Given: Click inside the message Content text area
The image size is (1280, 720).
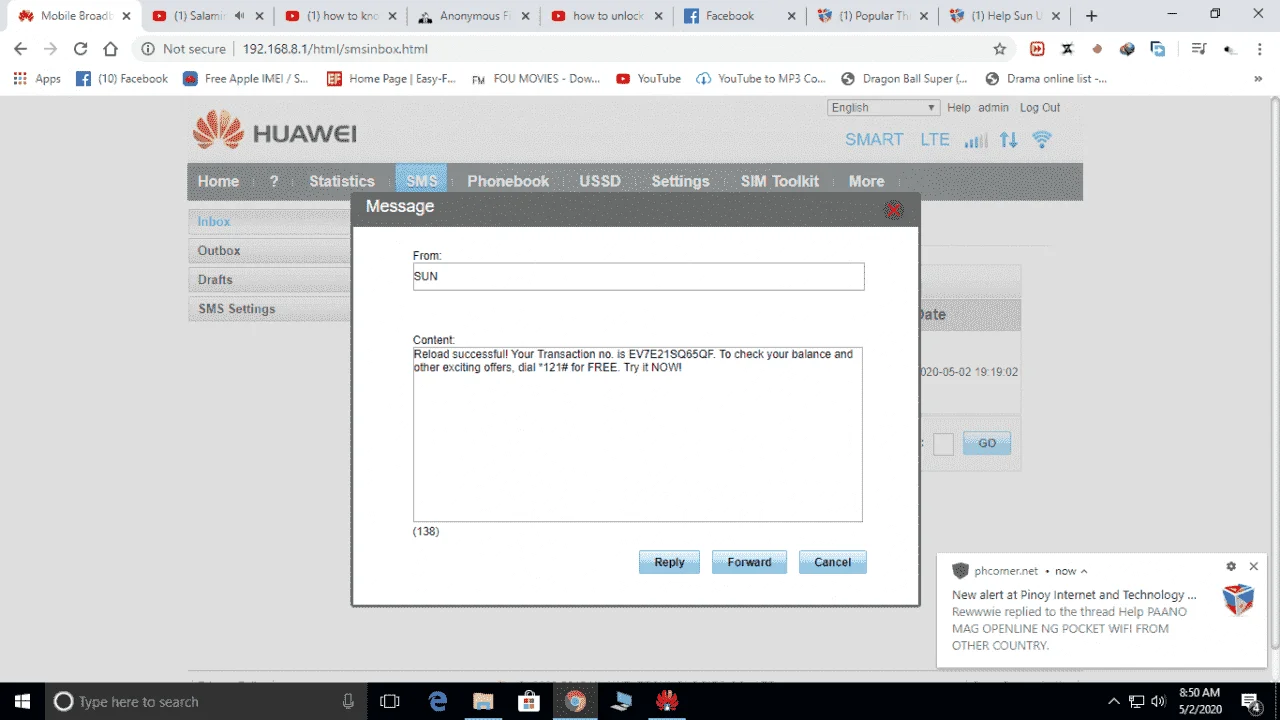Looking at the screenshot, I should (x=638, y=434).
